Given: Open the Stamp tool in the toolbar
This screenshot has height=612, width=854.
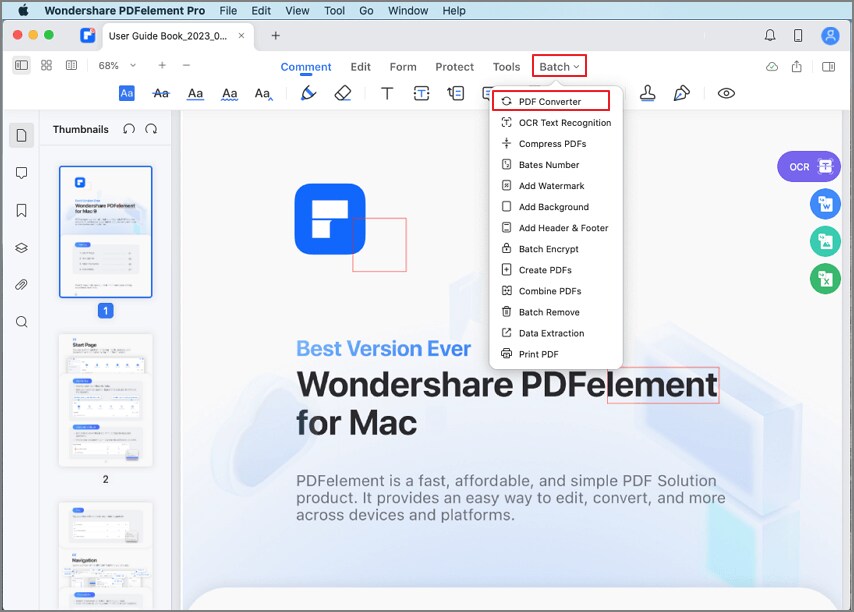Looking at the screenshot, I should (x=648, y=92).
